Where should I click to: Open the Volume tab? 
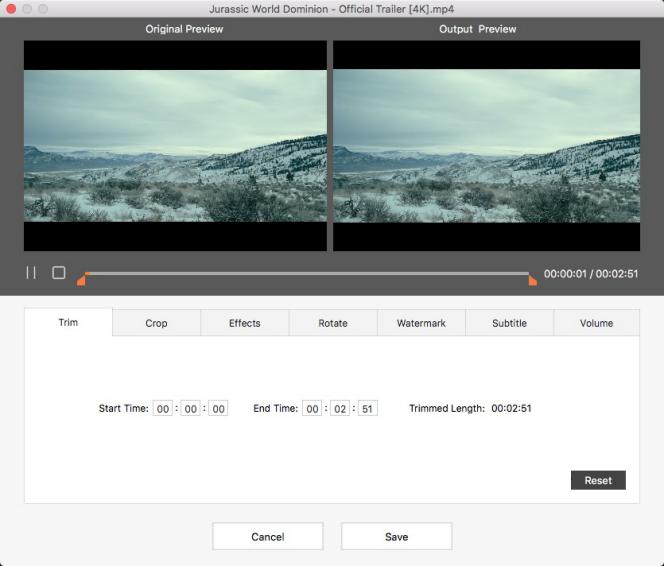point(596,323)
